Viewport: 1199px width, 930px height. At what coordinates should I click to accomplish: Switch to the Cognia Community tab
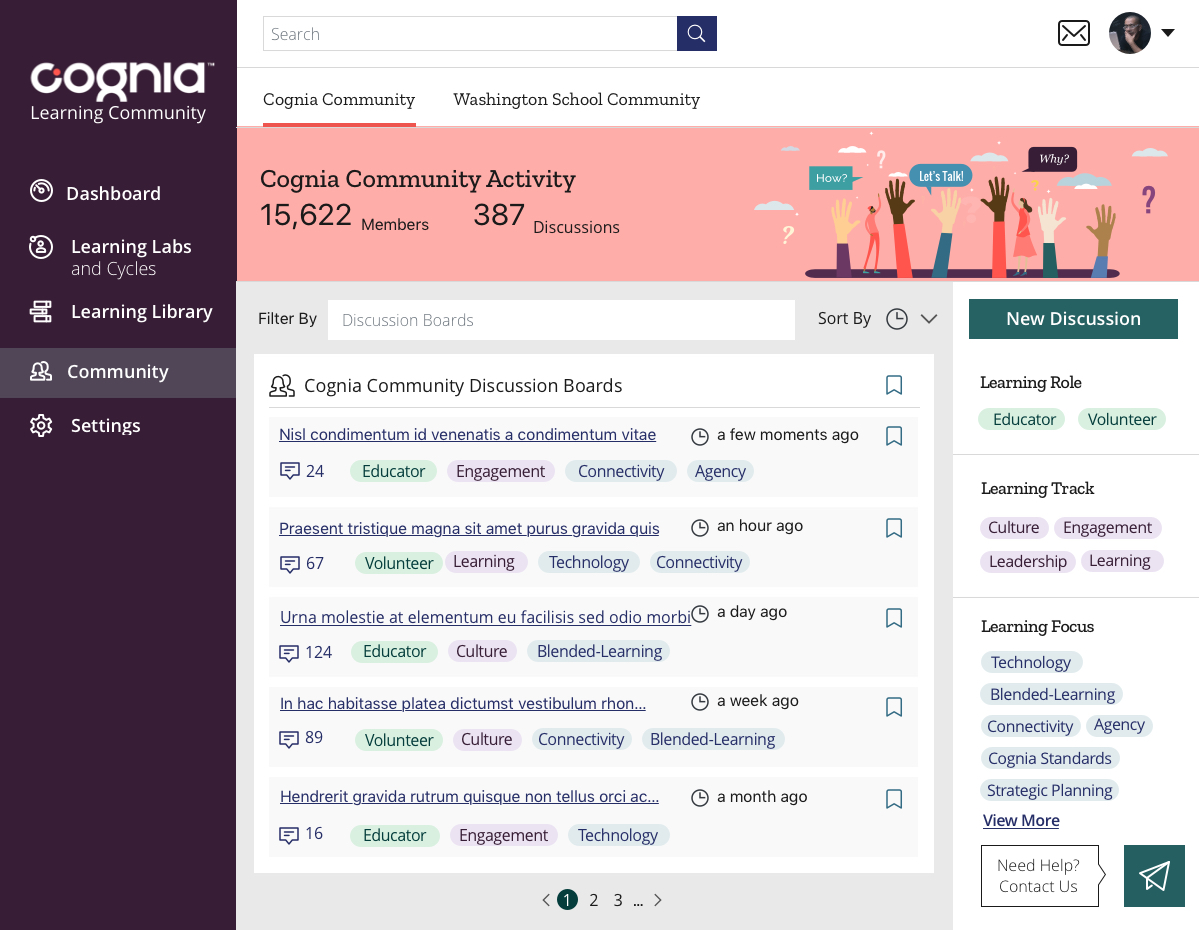click(339, 99)
